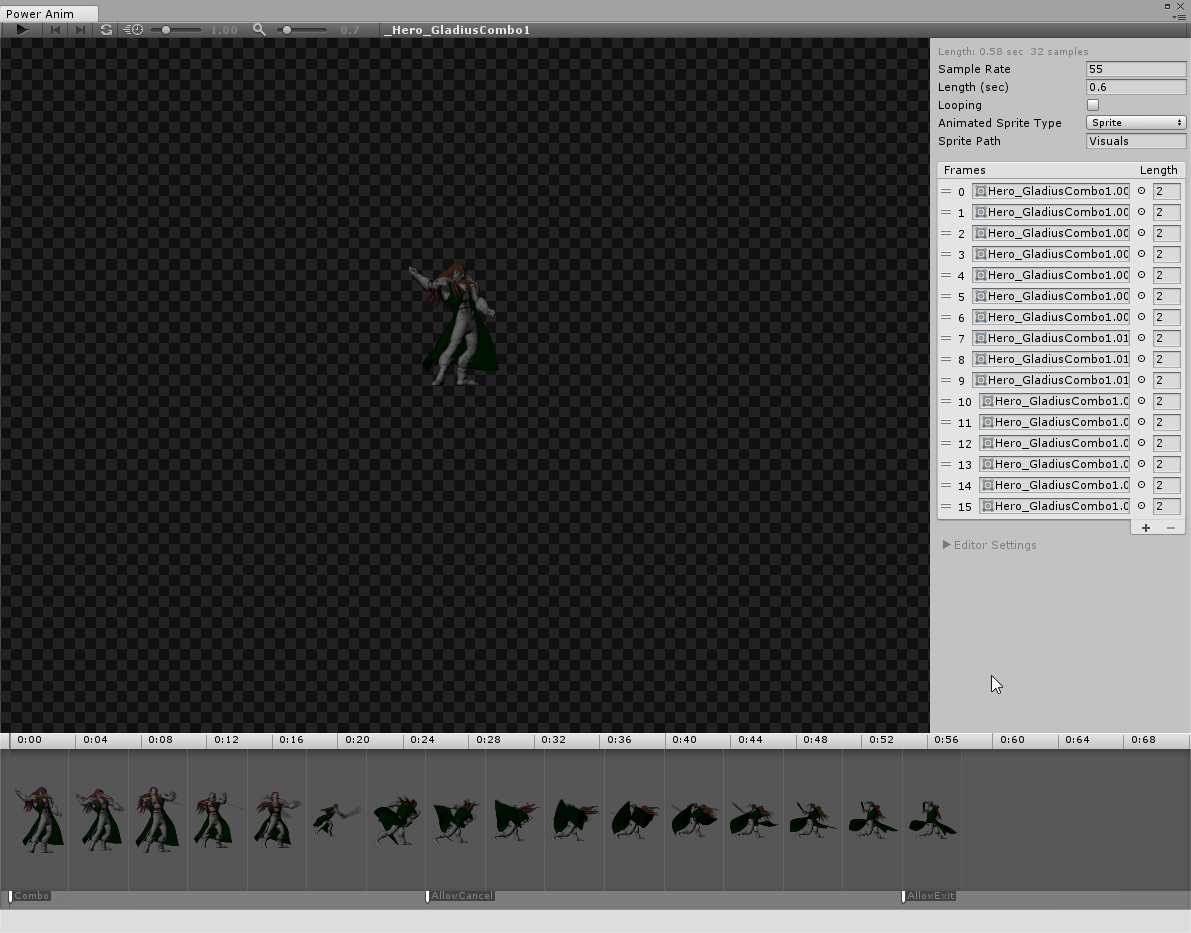Jump to the last frame with skip-forward icon
The height and width of the screenshot is (933, 1191).
coord(79,29)
